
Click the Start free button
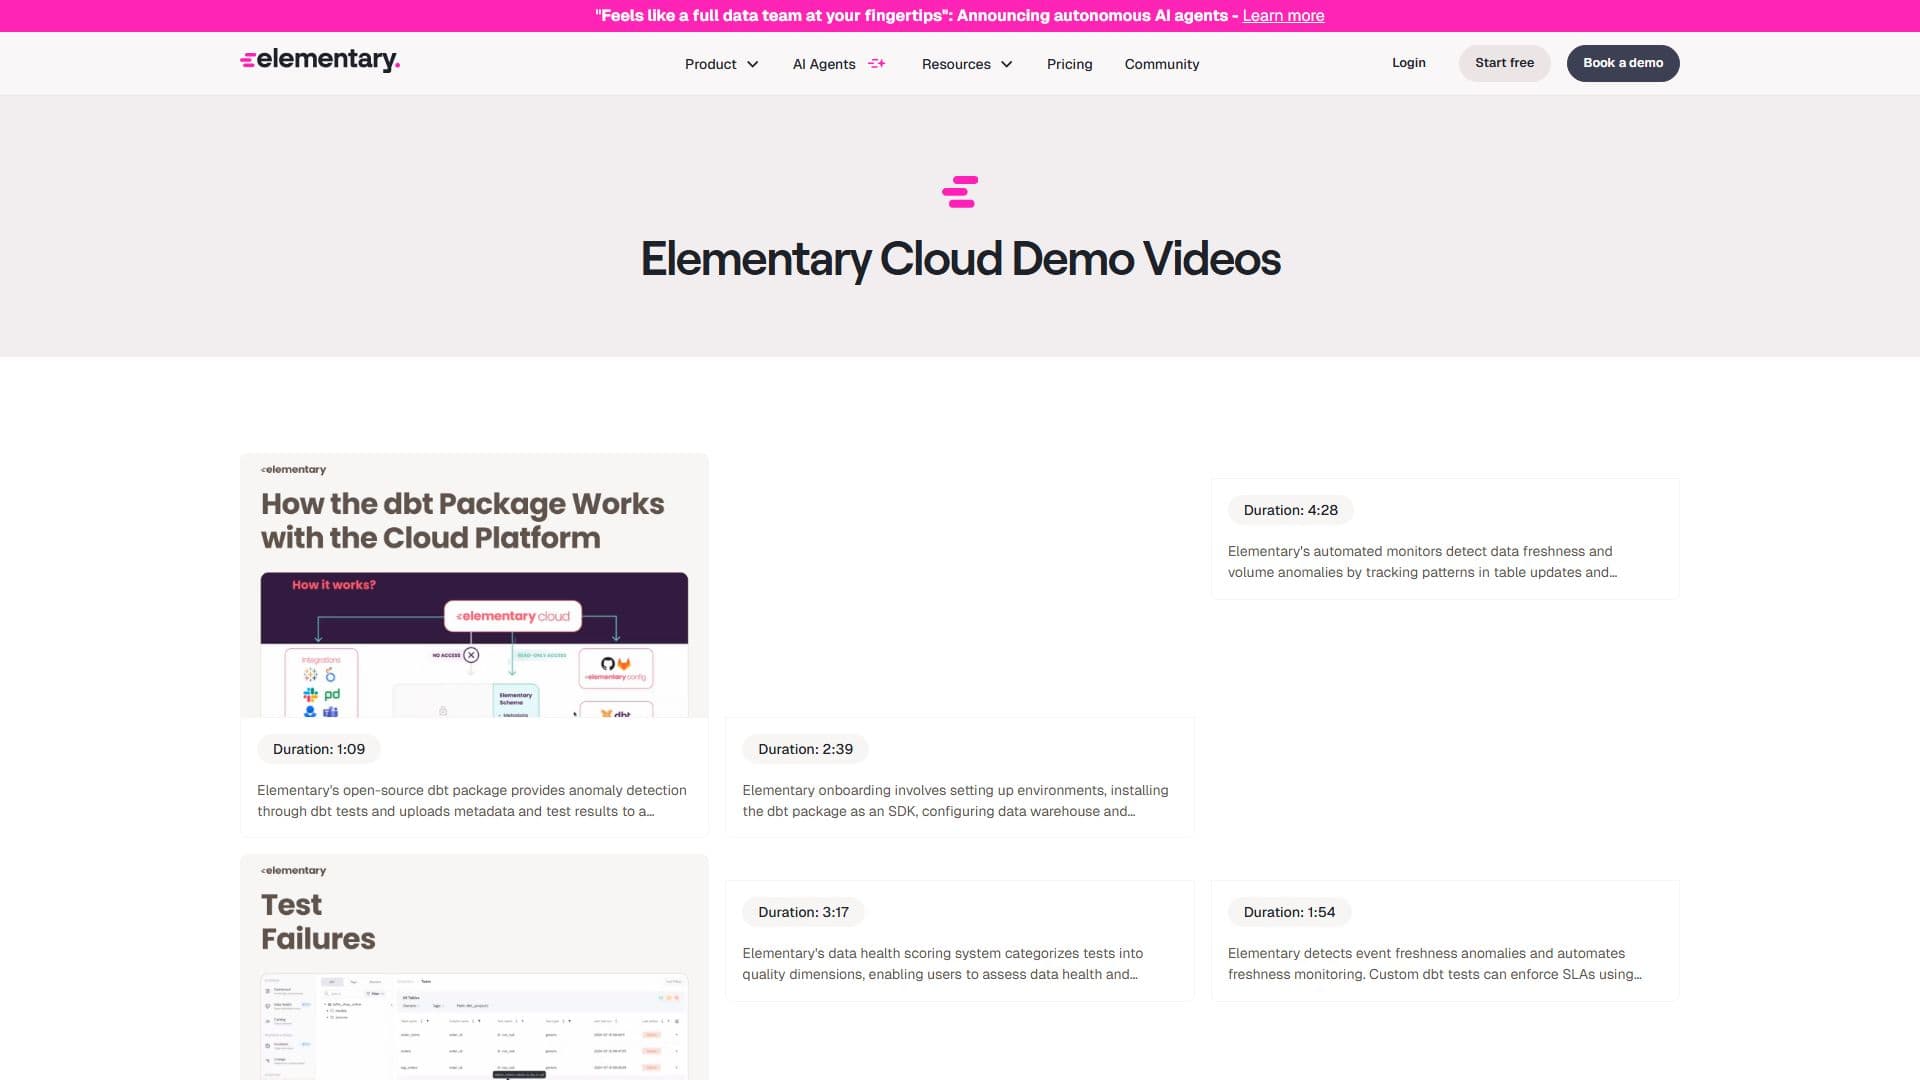[1504, 63]
